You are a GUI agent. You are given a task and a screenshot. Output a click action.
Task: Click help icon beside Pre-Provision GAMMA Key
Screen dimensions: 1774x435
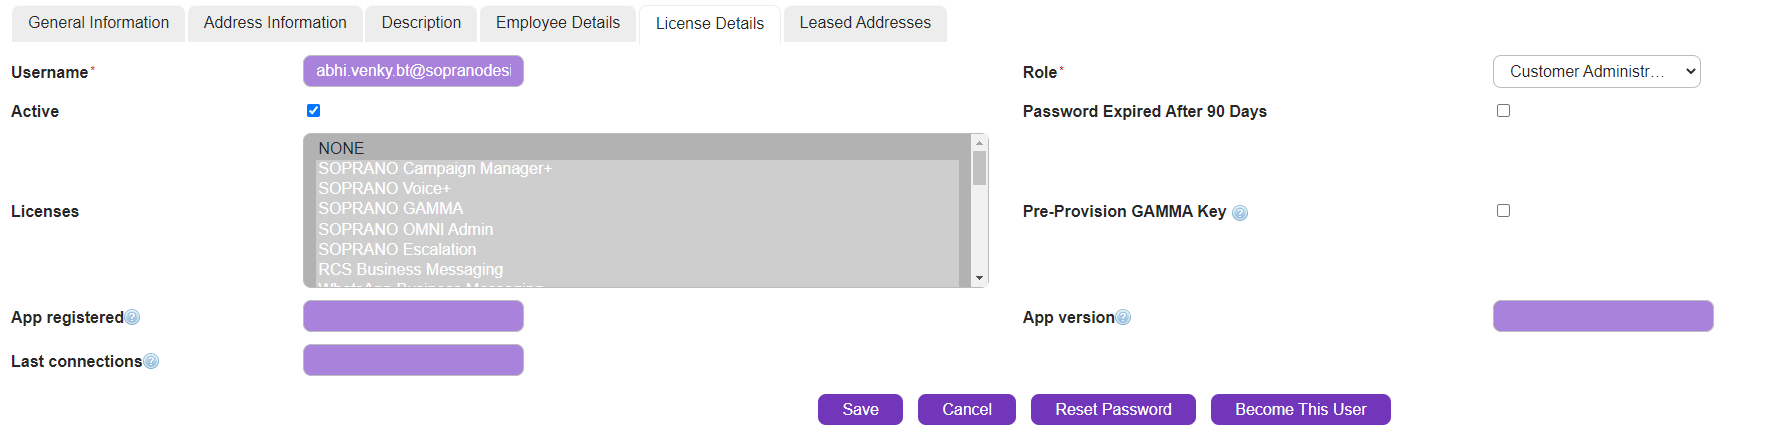tap(1240, 213)
